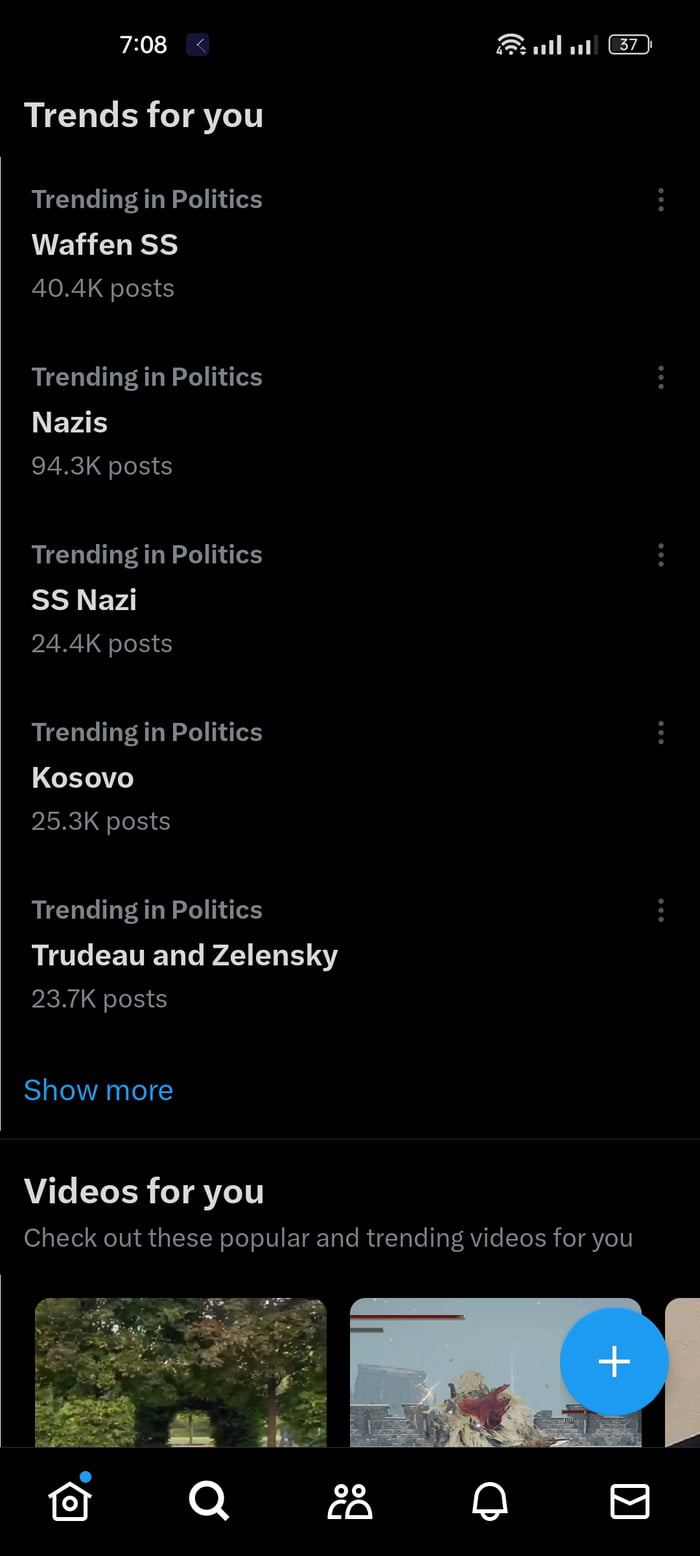Select the Trudeau and Zelensky trend
700x1556 pixels.
[185, 956]
